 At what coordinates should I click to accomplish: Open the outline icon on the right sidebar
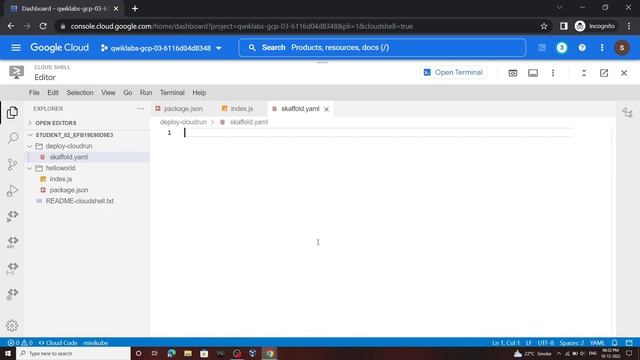click(x=628, y=112)
